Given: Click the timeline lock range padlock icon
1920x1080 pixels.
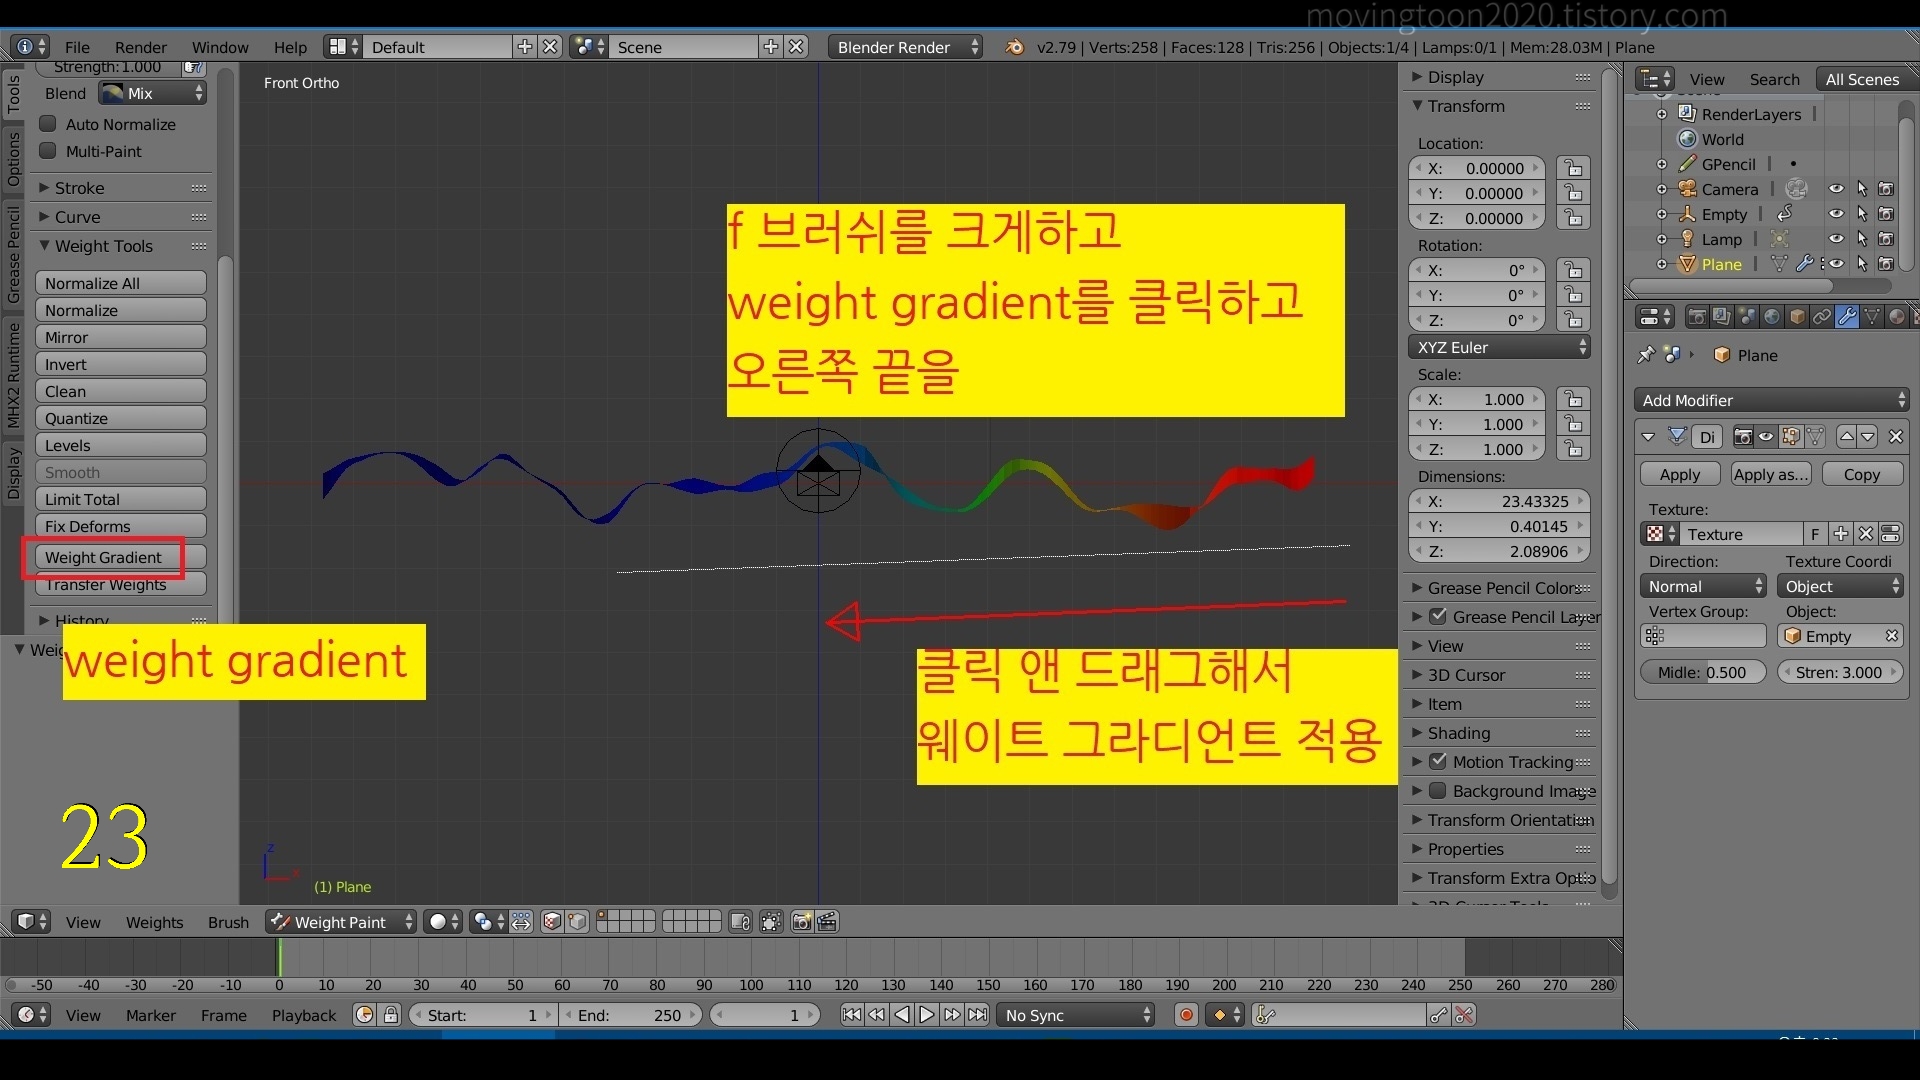Looking at the screenshot, I should [391, 1015].
